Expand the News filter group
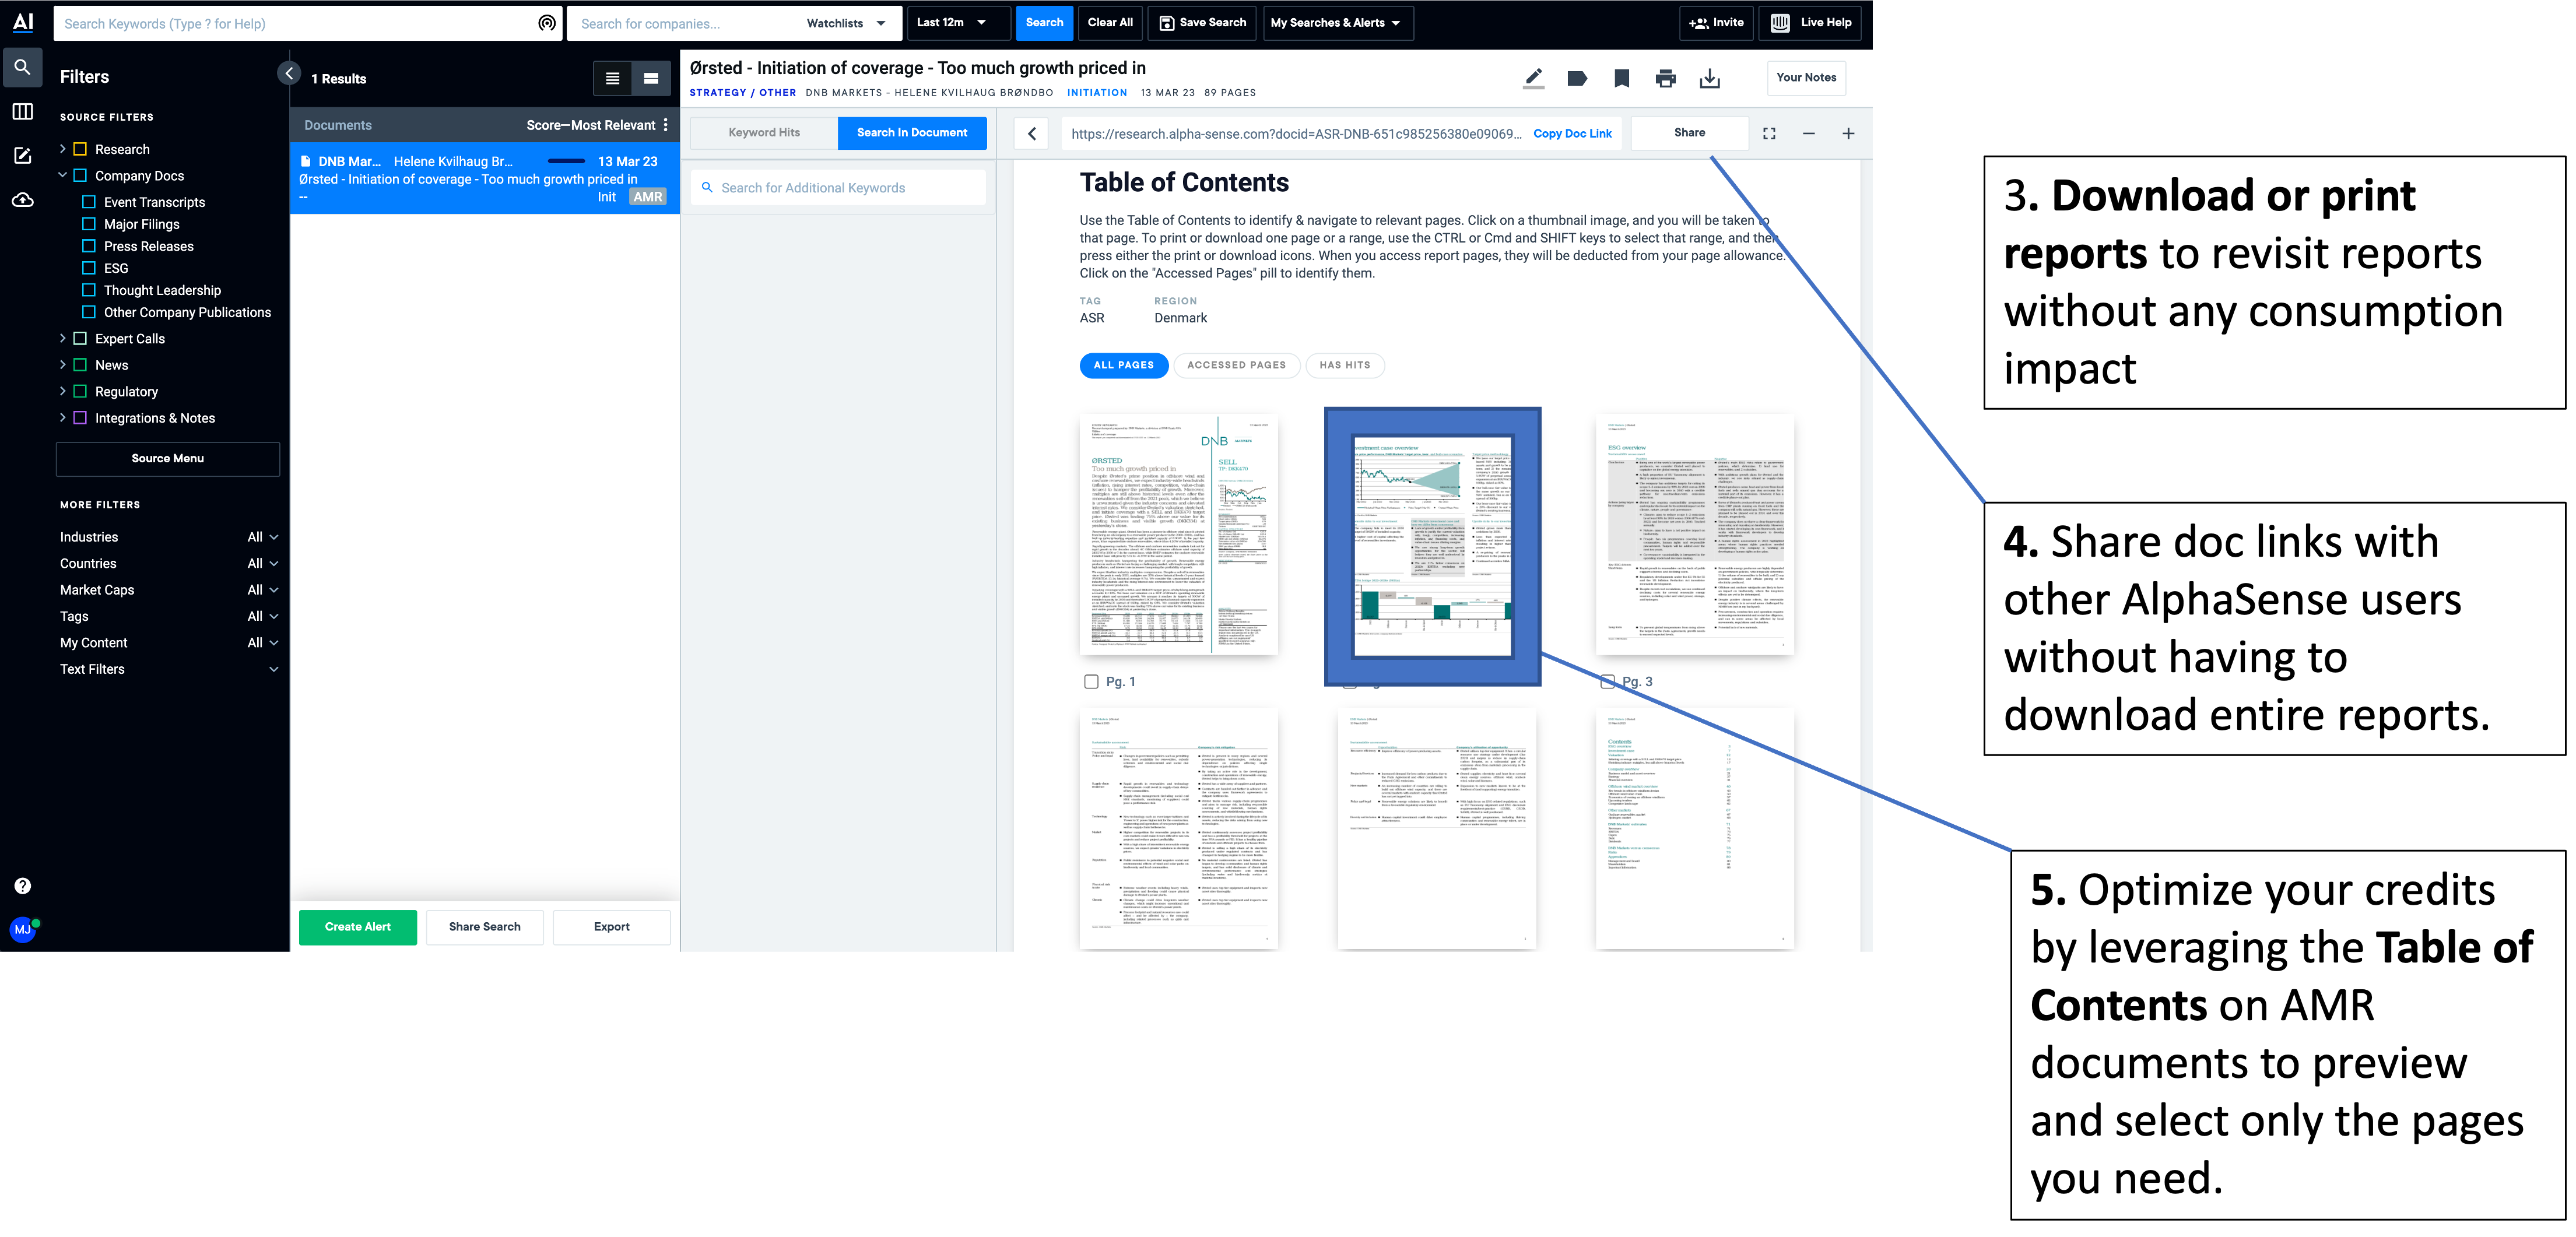The height and width of the screenshot is (1237, 2576). point(62,365)
